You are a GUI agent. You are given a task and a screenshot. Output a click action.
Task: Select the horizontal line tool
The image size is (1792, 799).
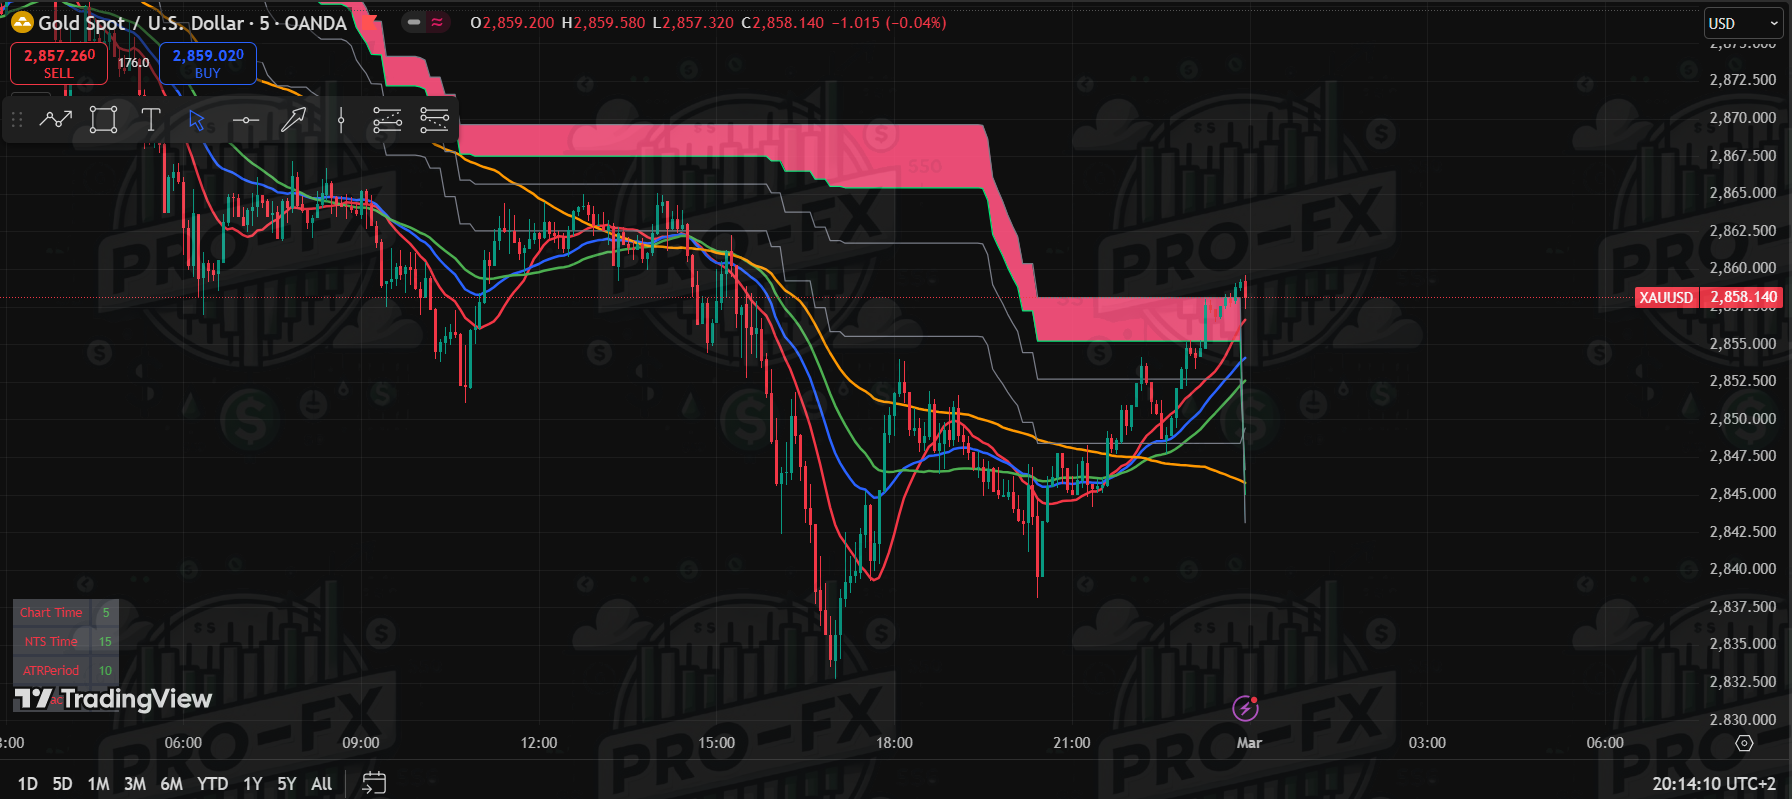point(245,120)
